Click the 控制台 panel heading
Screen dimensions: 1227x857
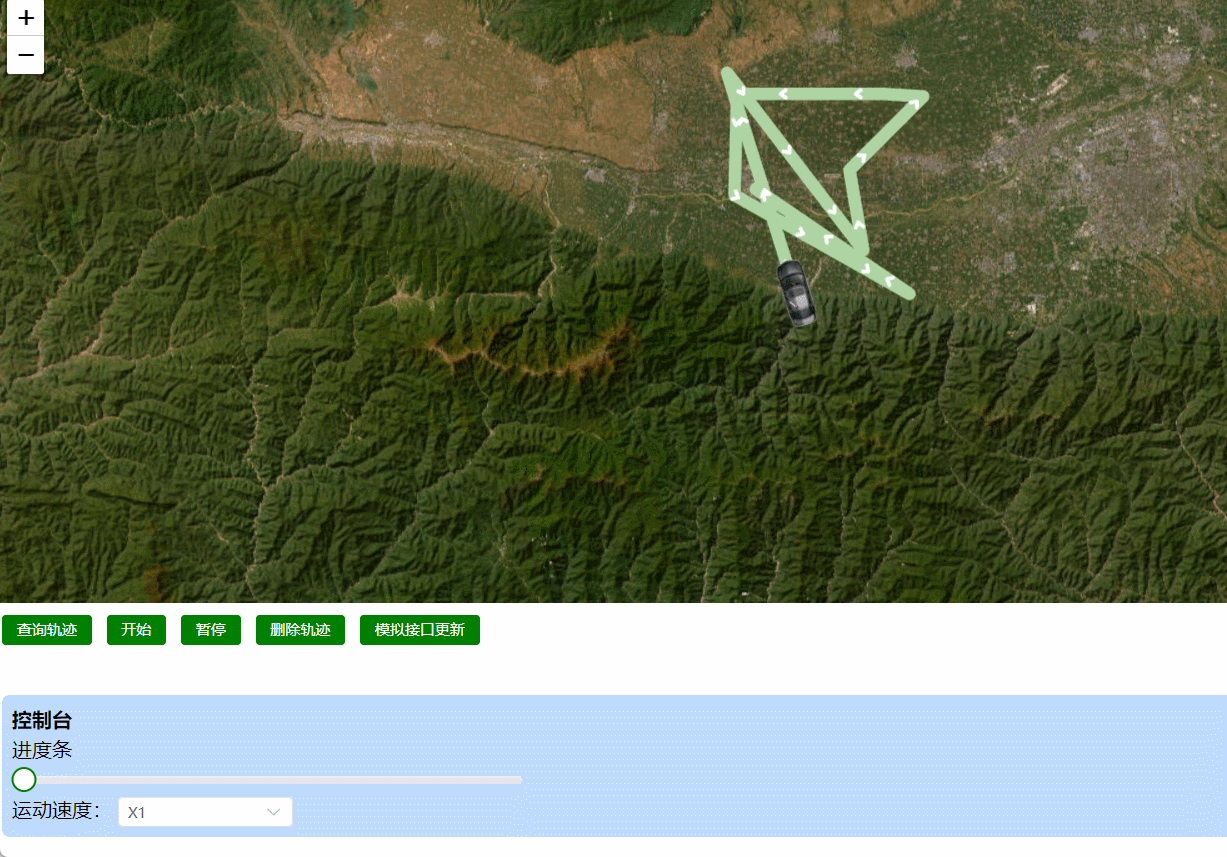click(42, 721)
